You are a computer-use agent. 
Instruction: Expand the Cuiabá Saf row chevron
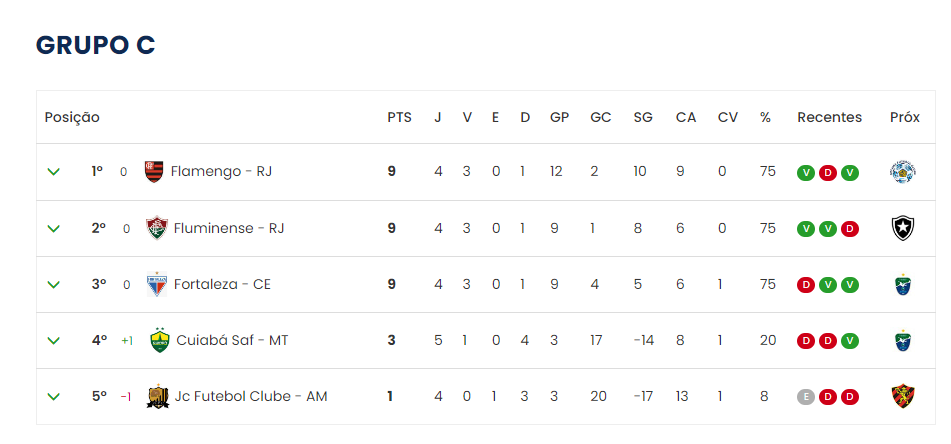54,341
